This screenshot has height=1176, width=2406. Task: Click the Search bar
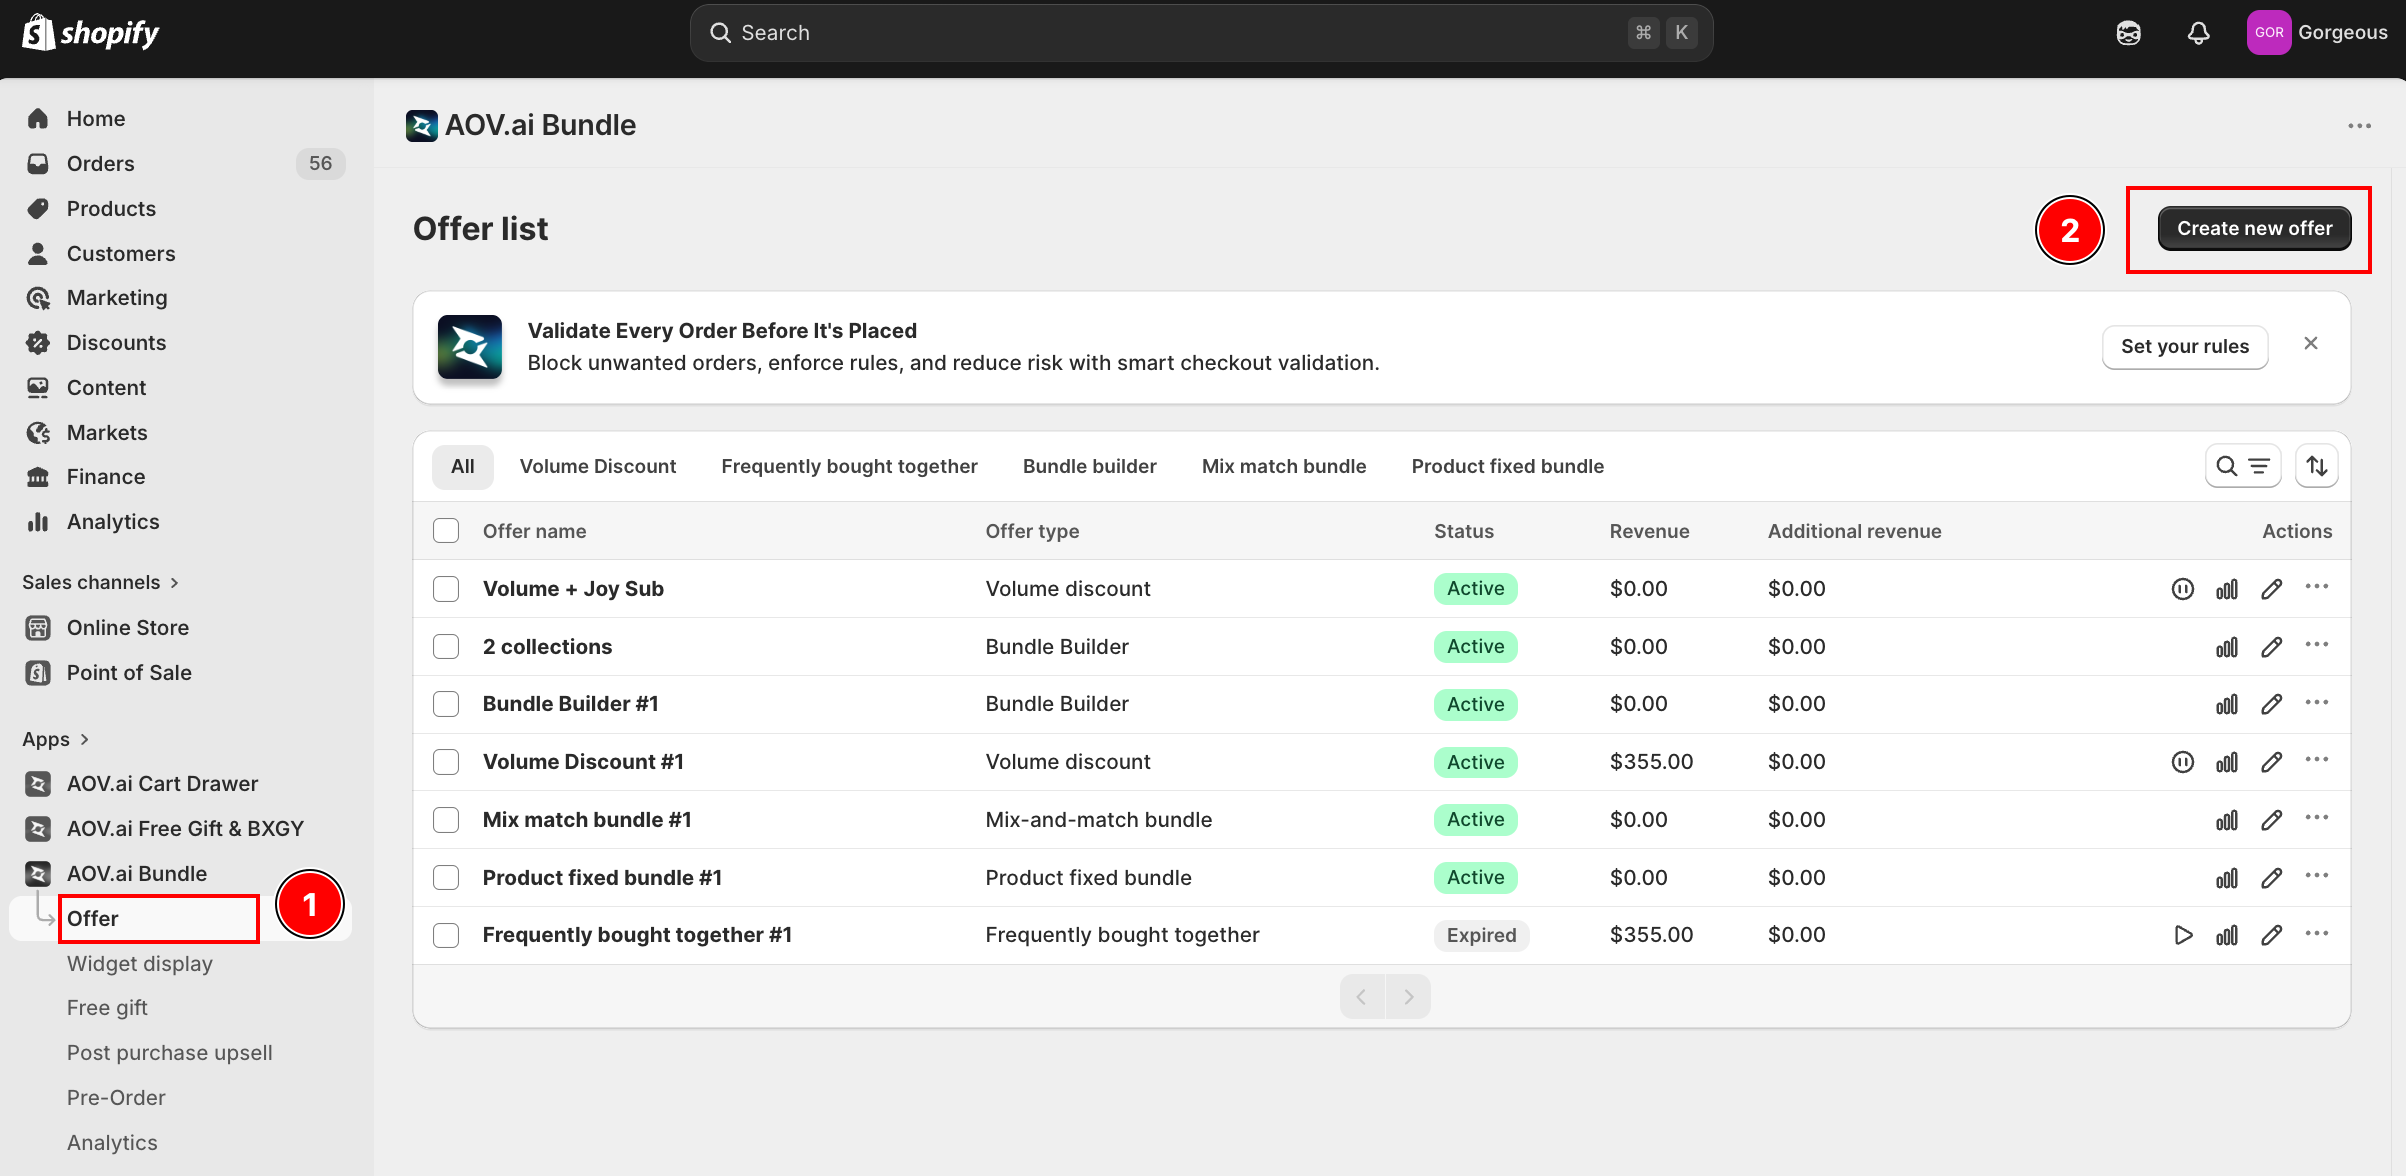click(x=1201, y=33)
